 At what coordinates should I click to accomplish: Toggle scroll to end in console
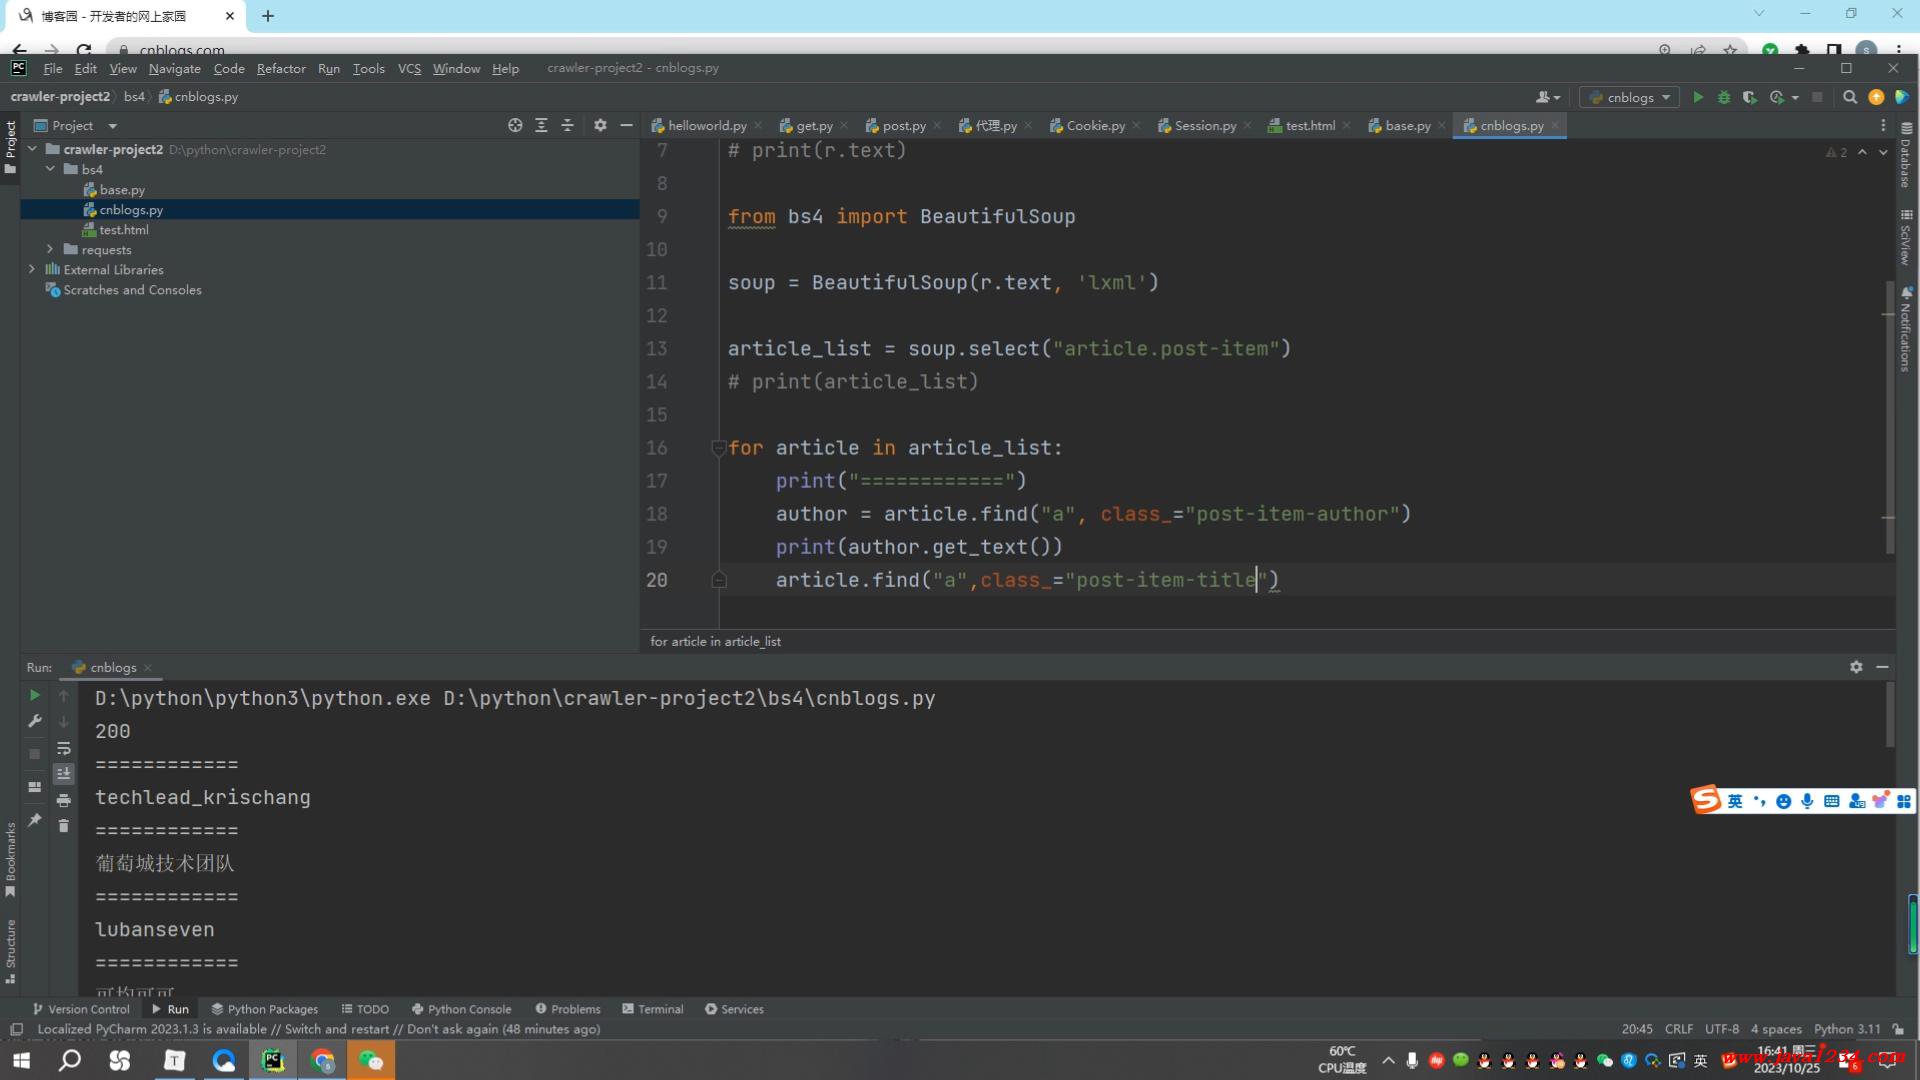coord(64,774)
